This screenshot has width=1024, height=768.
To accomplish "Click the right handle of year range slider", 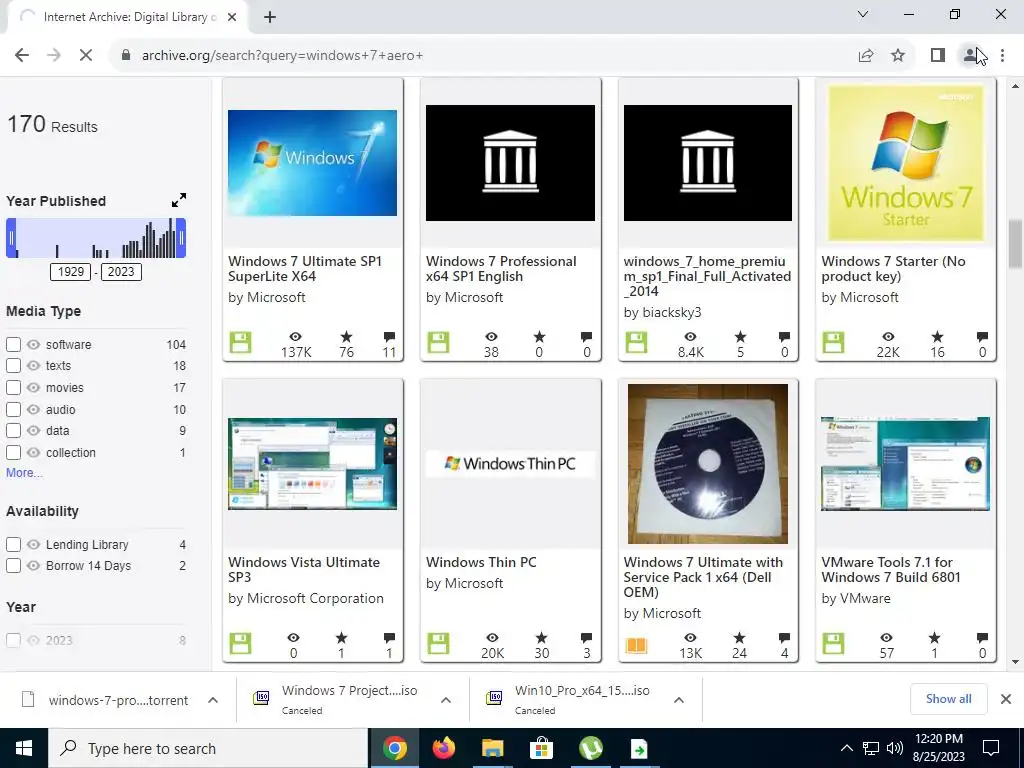I will pyautogui.click(x=182, y=238).
